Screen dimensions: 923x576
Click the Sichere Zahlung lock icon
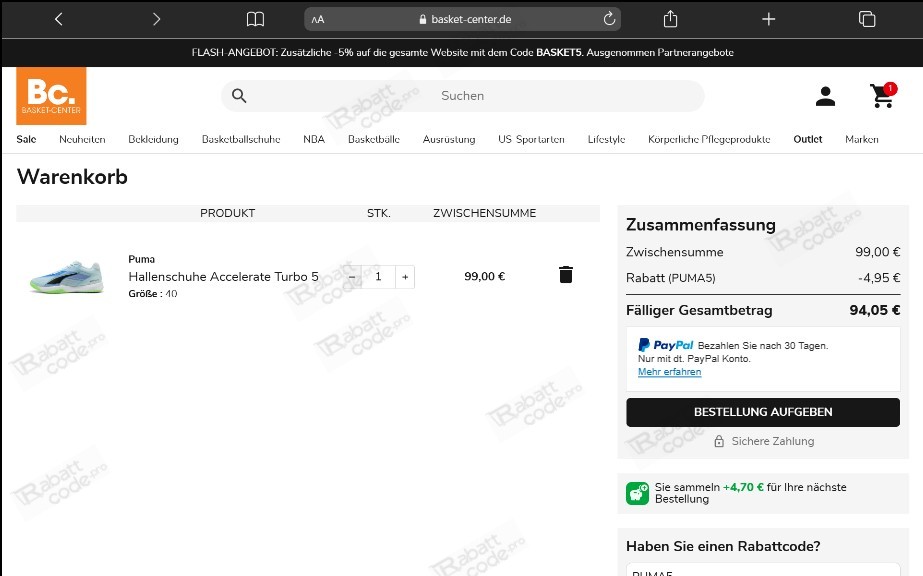[719, 441]
